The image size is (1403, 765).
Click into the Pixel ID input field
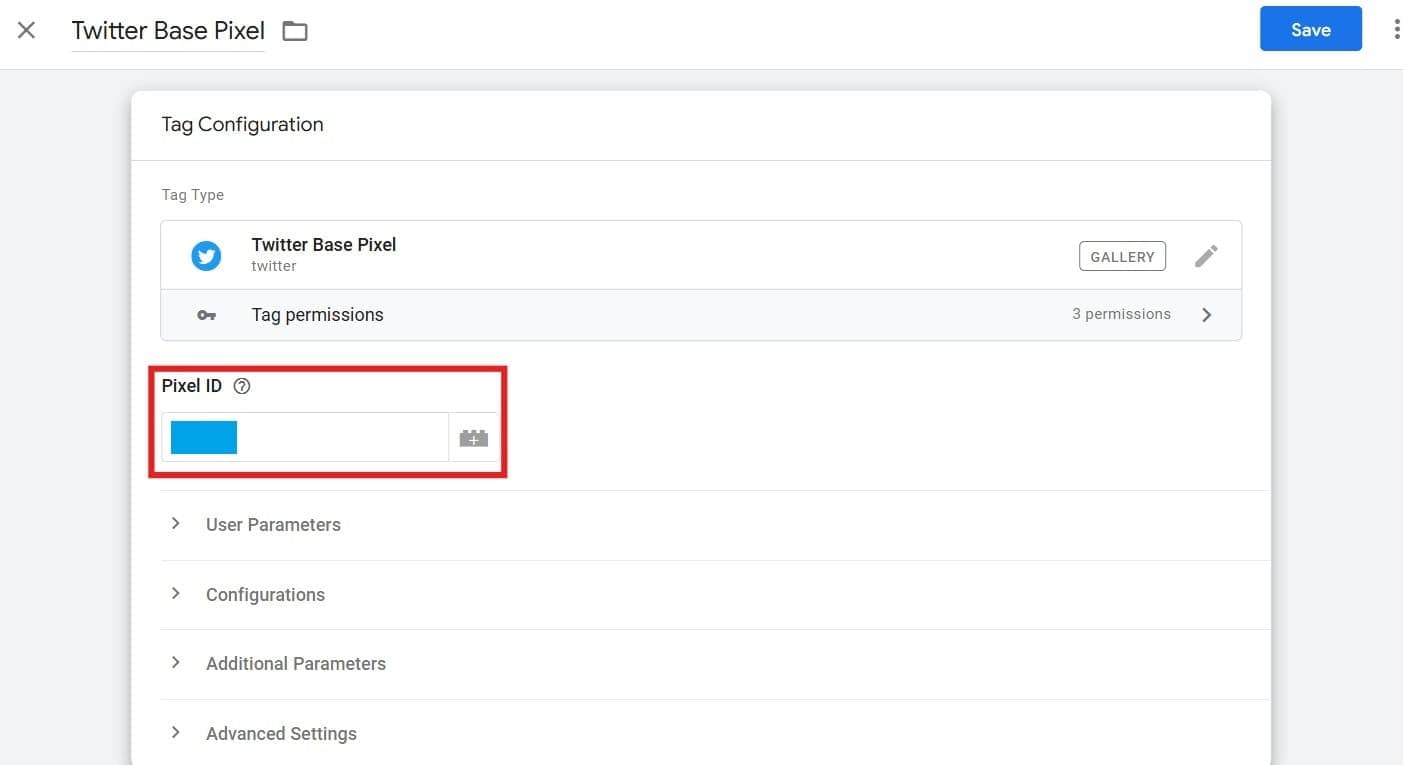click(x=340, y=438)
